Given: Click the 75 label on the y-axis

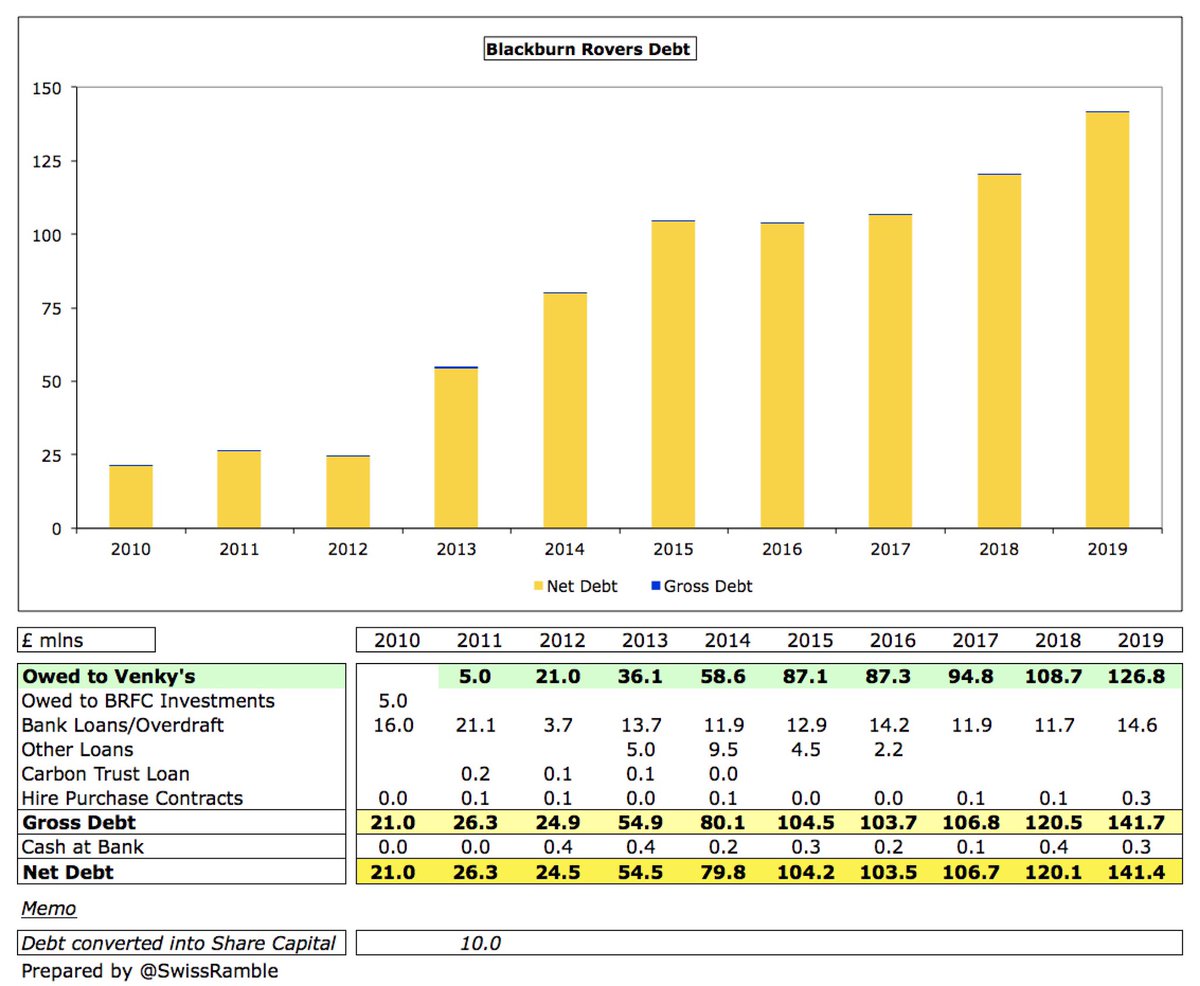Looking at the screenshot, I should coord(53,308).
